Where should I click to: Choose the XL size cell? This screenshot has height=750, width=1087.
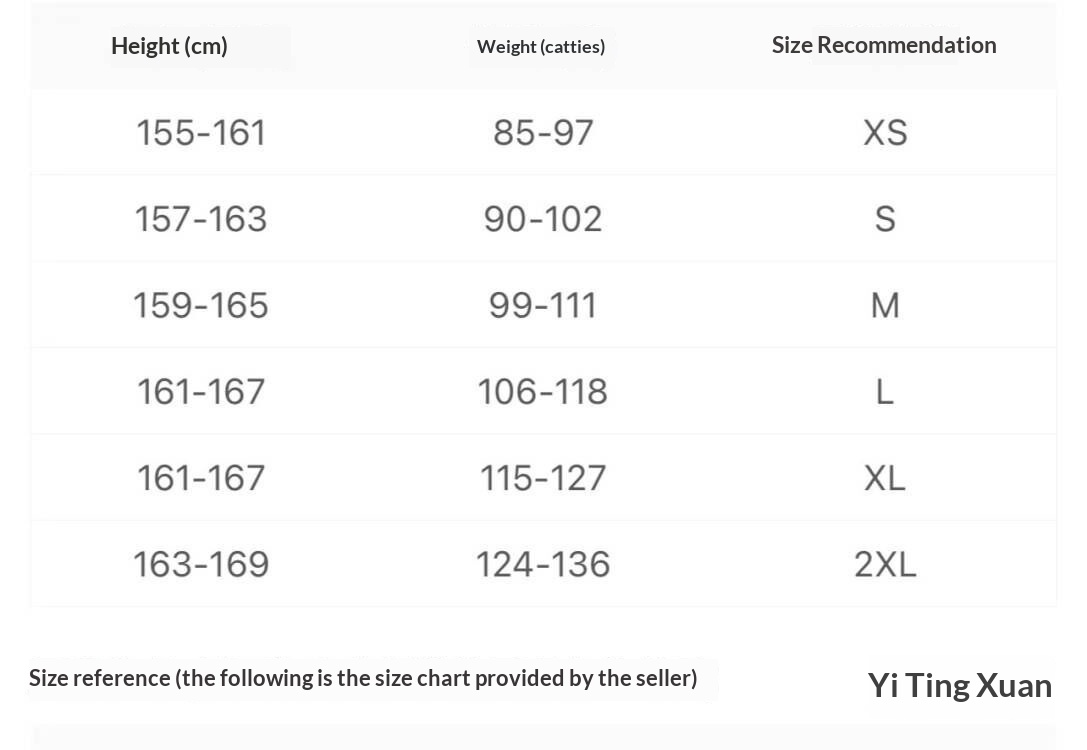(x=885, y=478)
